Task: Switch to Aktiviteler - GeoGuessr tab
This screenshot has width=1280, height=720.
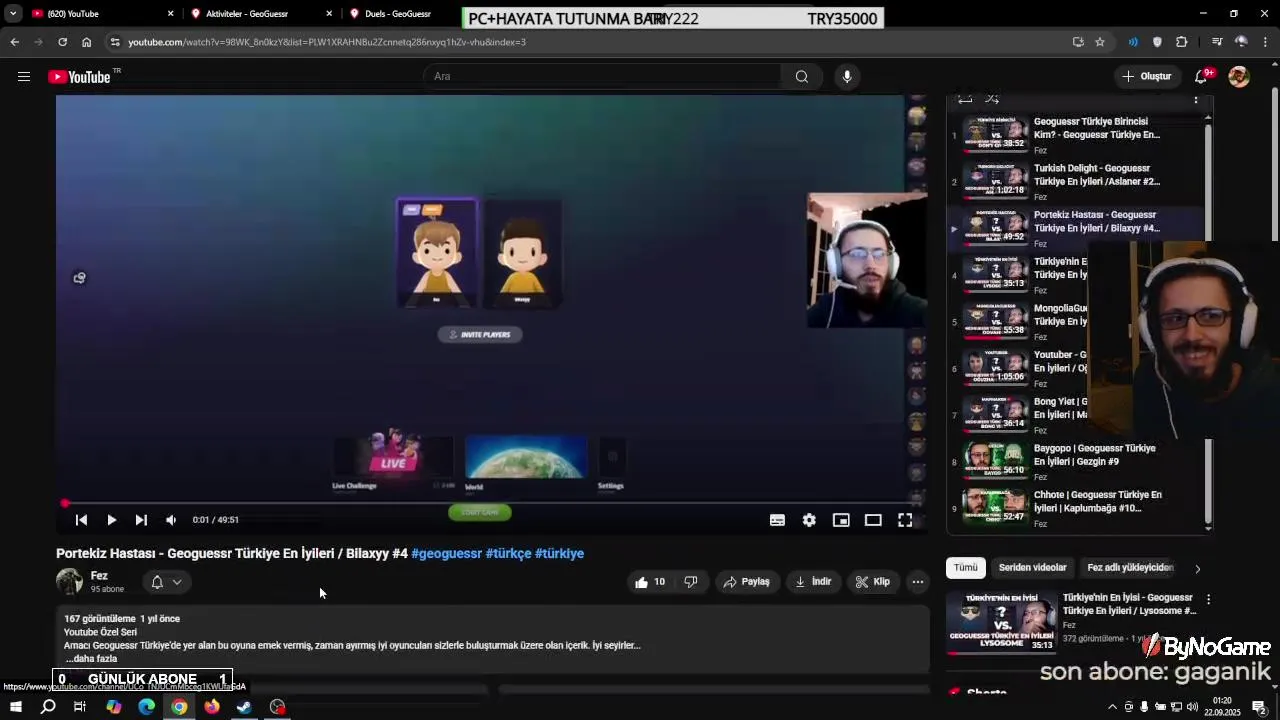Action: (x=260, y=14)
